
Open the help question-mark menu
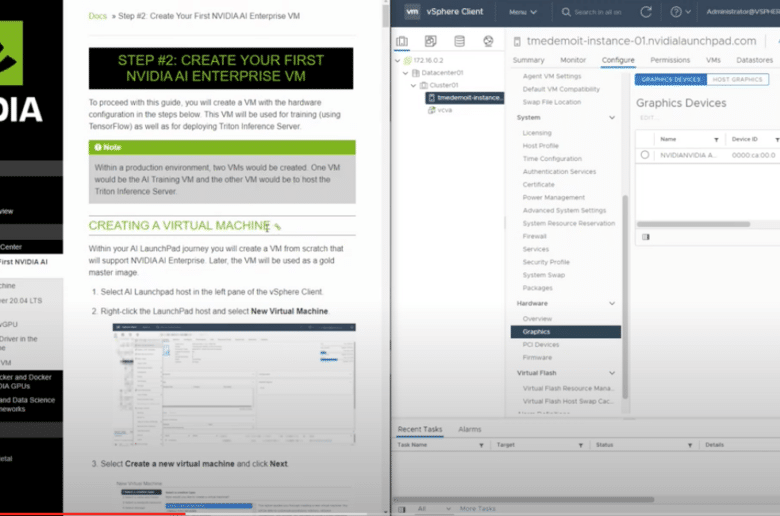click(x=681, y=12)
